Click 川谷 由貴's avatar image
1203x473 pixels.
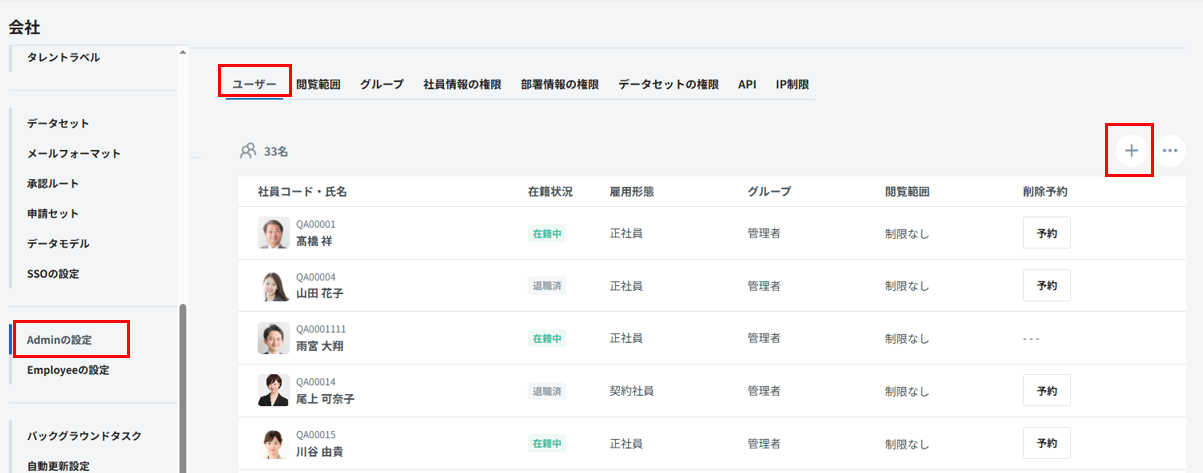(274, 443)
